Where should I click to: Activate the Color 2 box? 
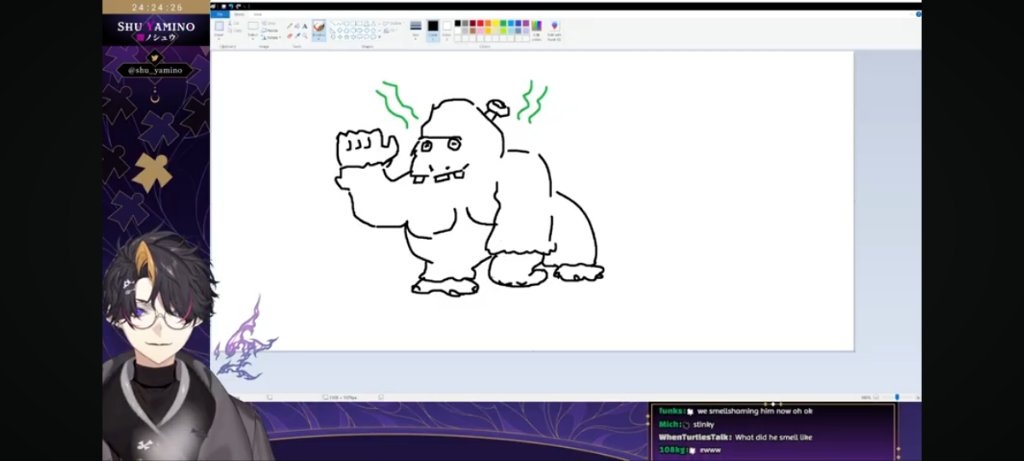(x=446, y=29)
